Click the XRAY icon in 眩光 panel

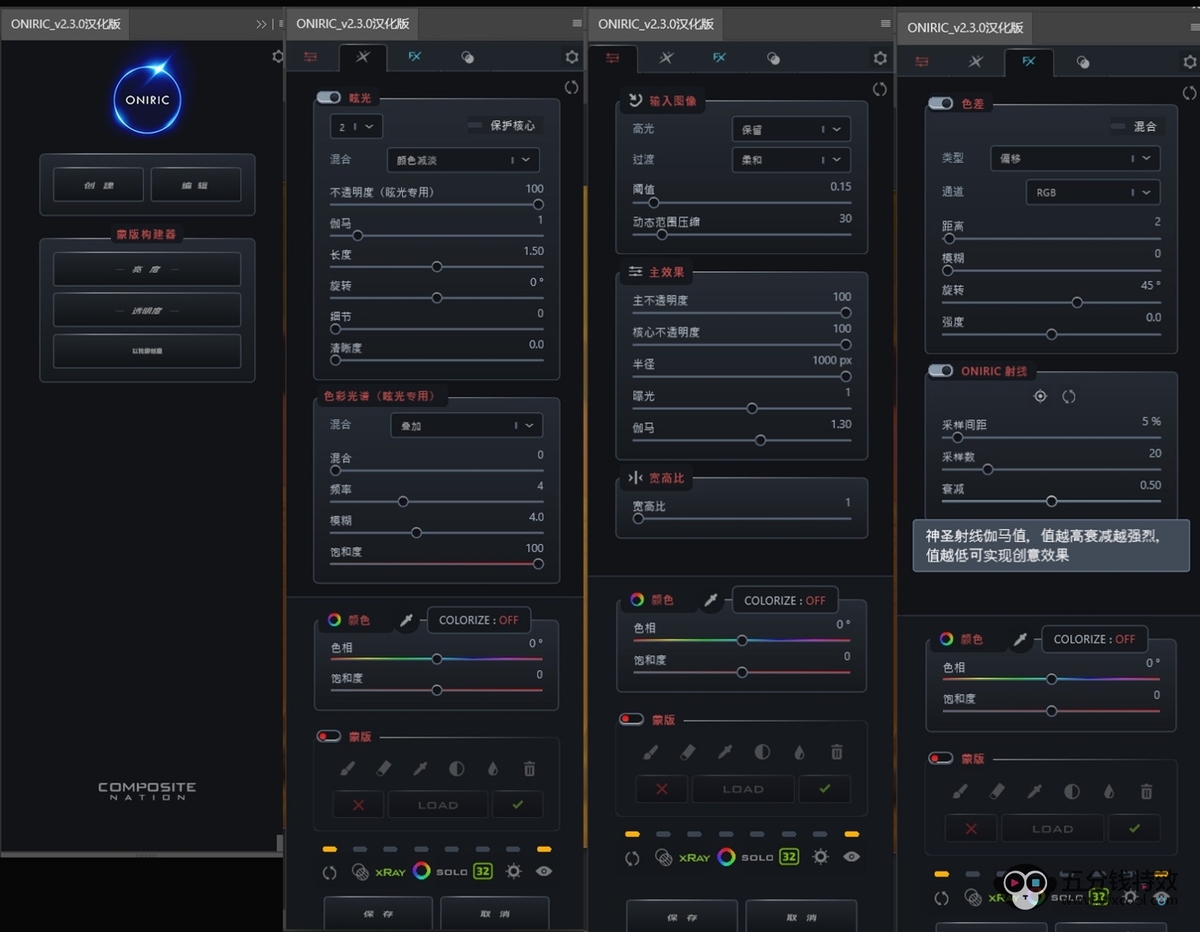pyautogui.click(x=390, y=872)
